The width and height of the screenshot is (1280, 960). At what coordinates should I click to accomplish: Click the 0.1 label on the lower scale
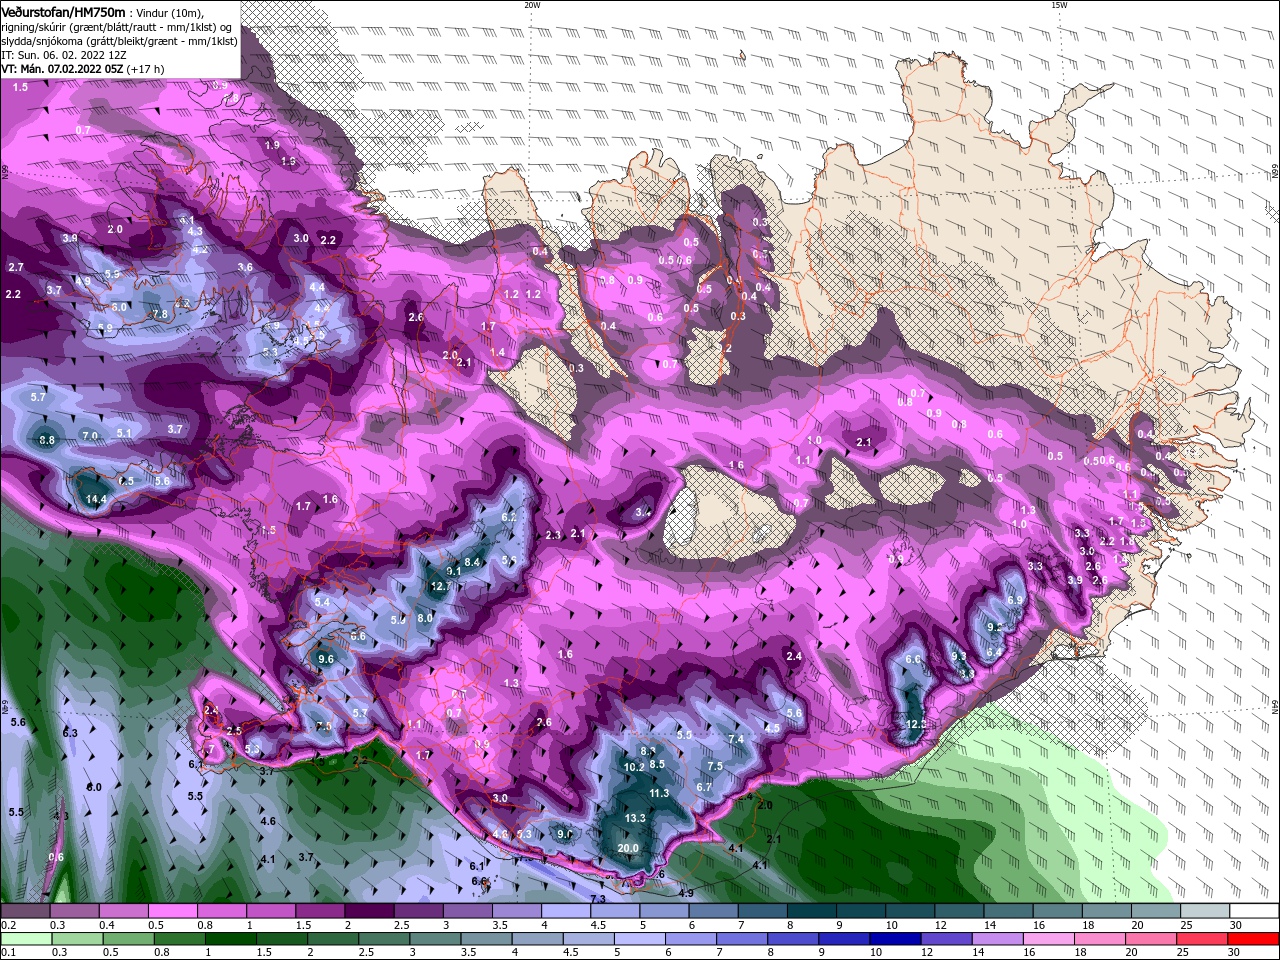(x=9, y=952)
